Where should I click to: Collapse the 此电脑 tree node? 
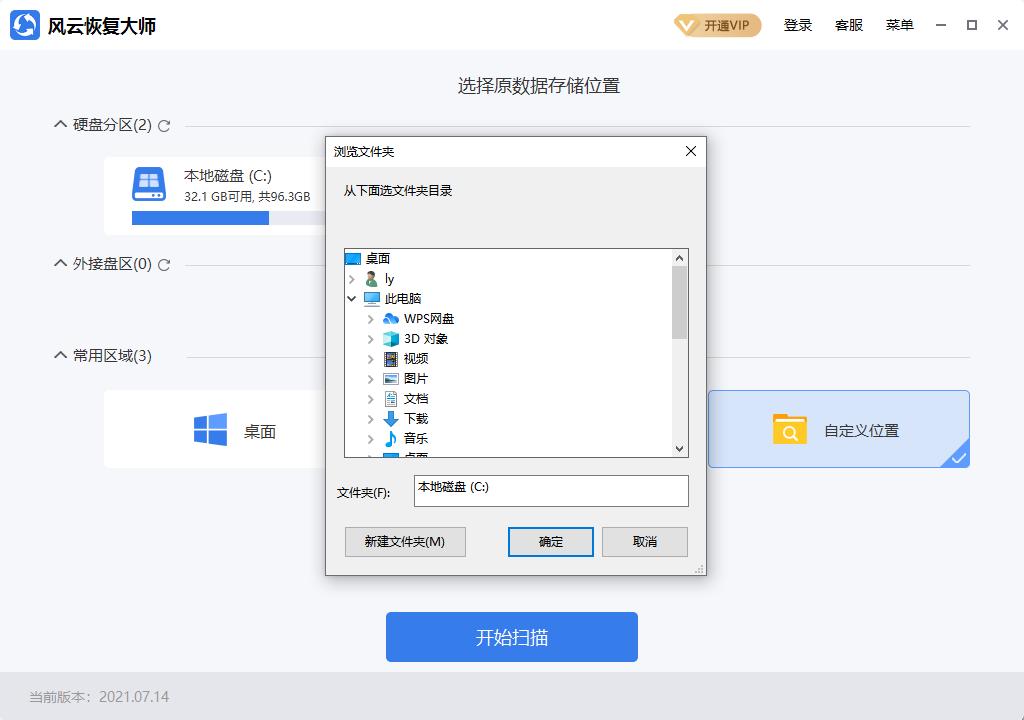352,298
